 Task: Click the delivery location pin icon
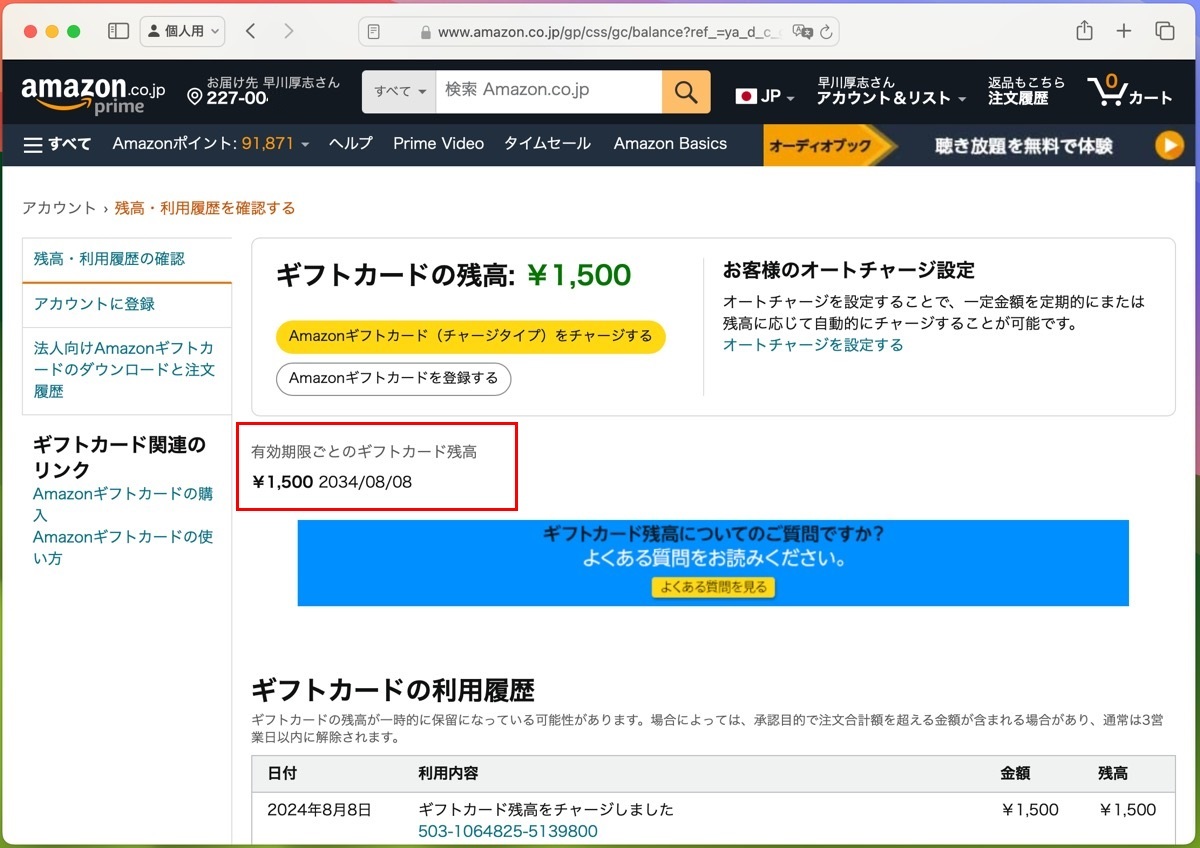[x=195, y=97]
